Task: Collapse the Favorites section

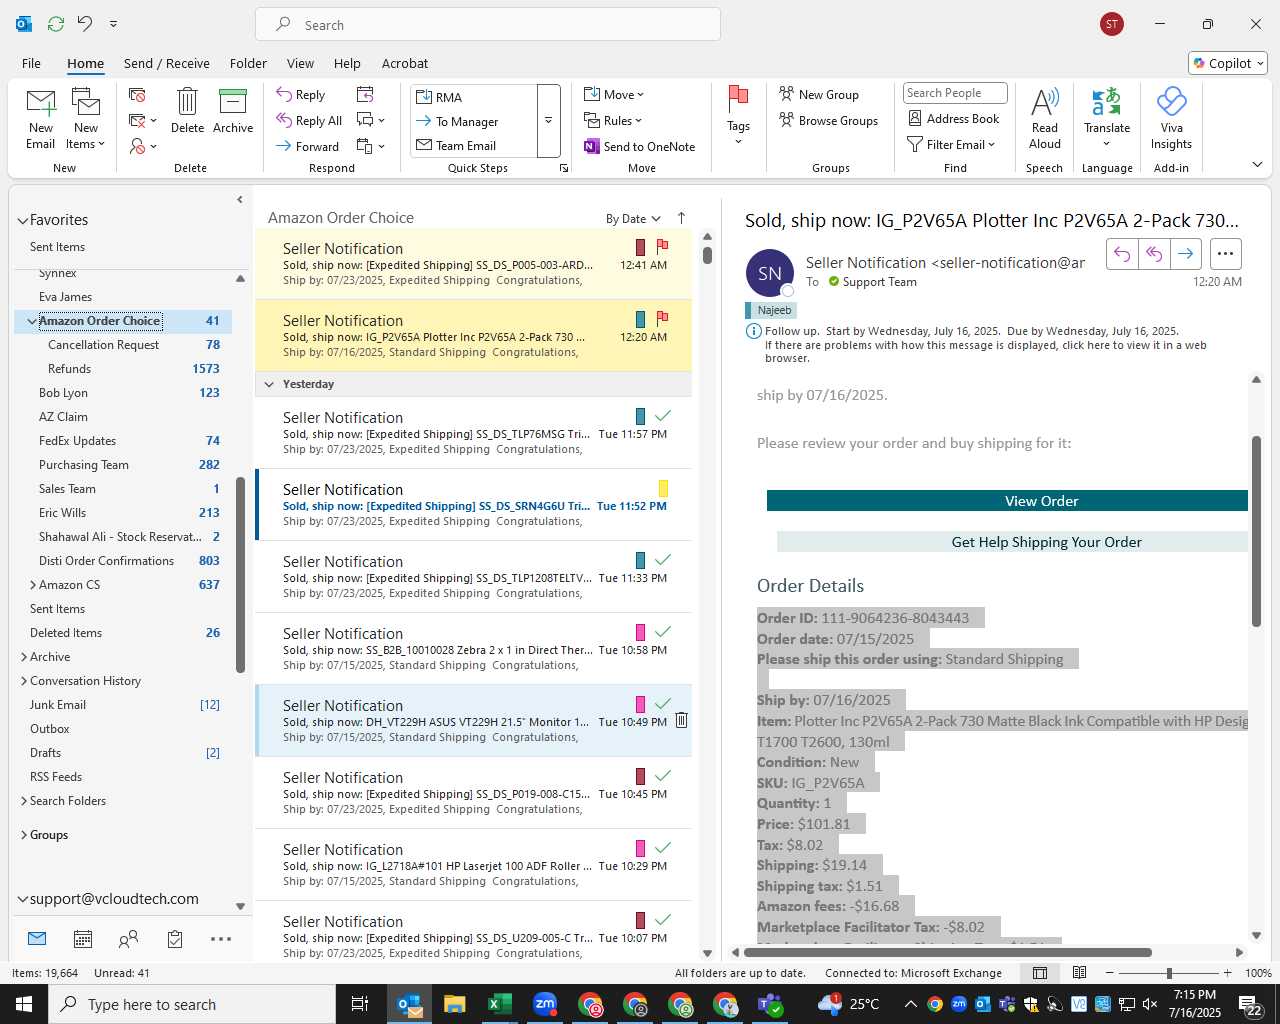Action: (x=22, y=220)
